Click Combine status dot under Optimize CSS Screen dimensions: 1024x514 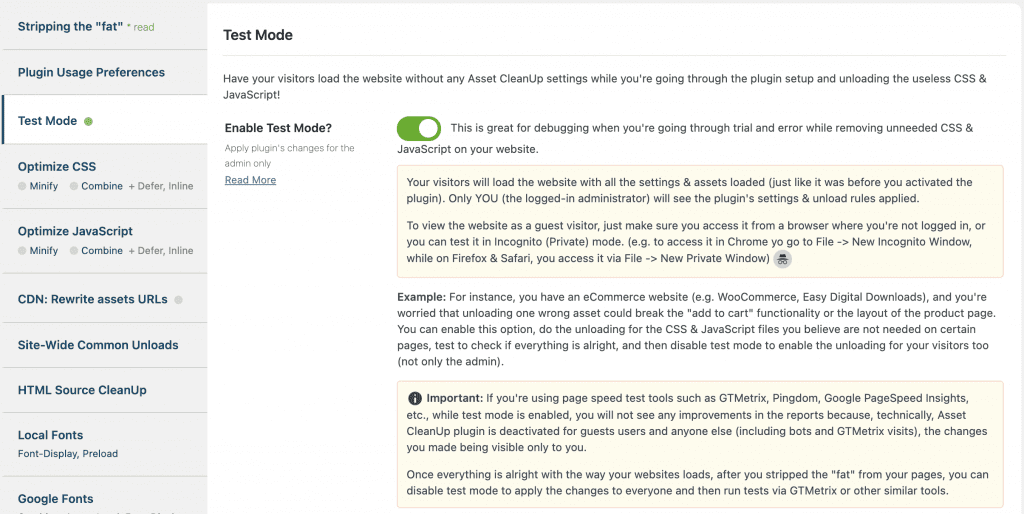(74, 186)
